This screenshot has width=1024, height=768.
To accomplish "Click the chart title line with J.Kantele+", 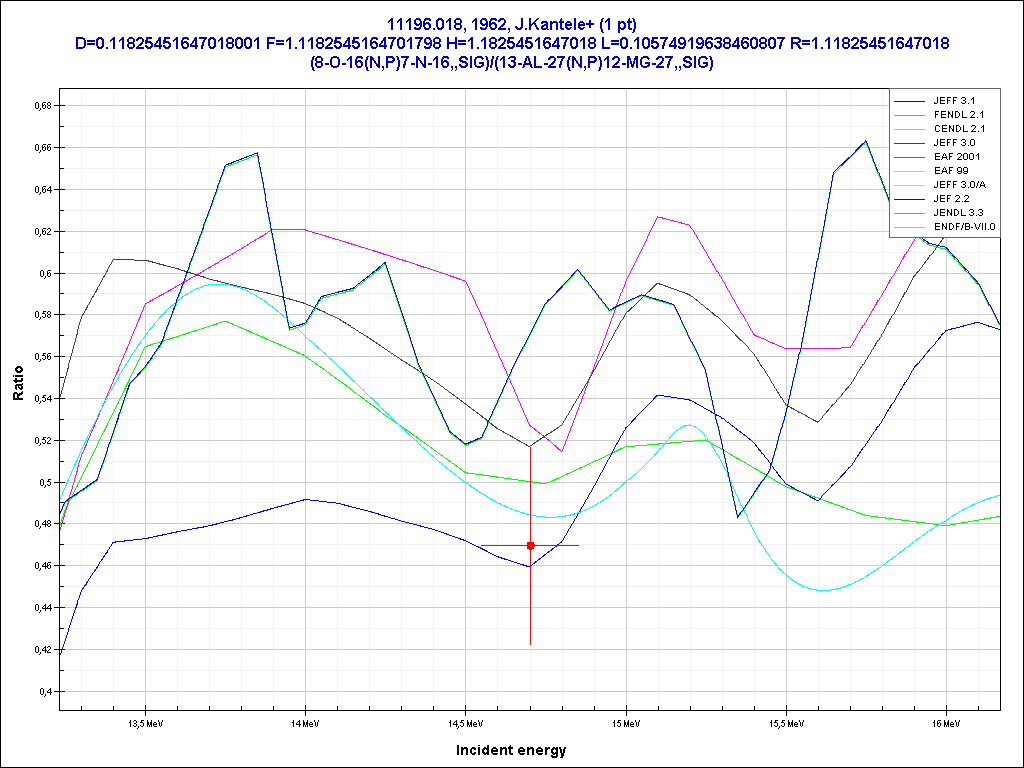I will click(x=511, y=24).
